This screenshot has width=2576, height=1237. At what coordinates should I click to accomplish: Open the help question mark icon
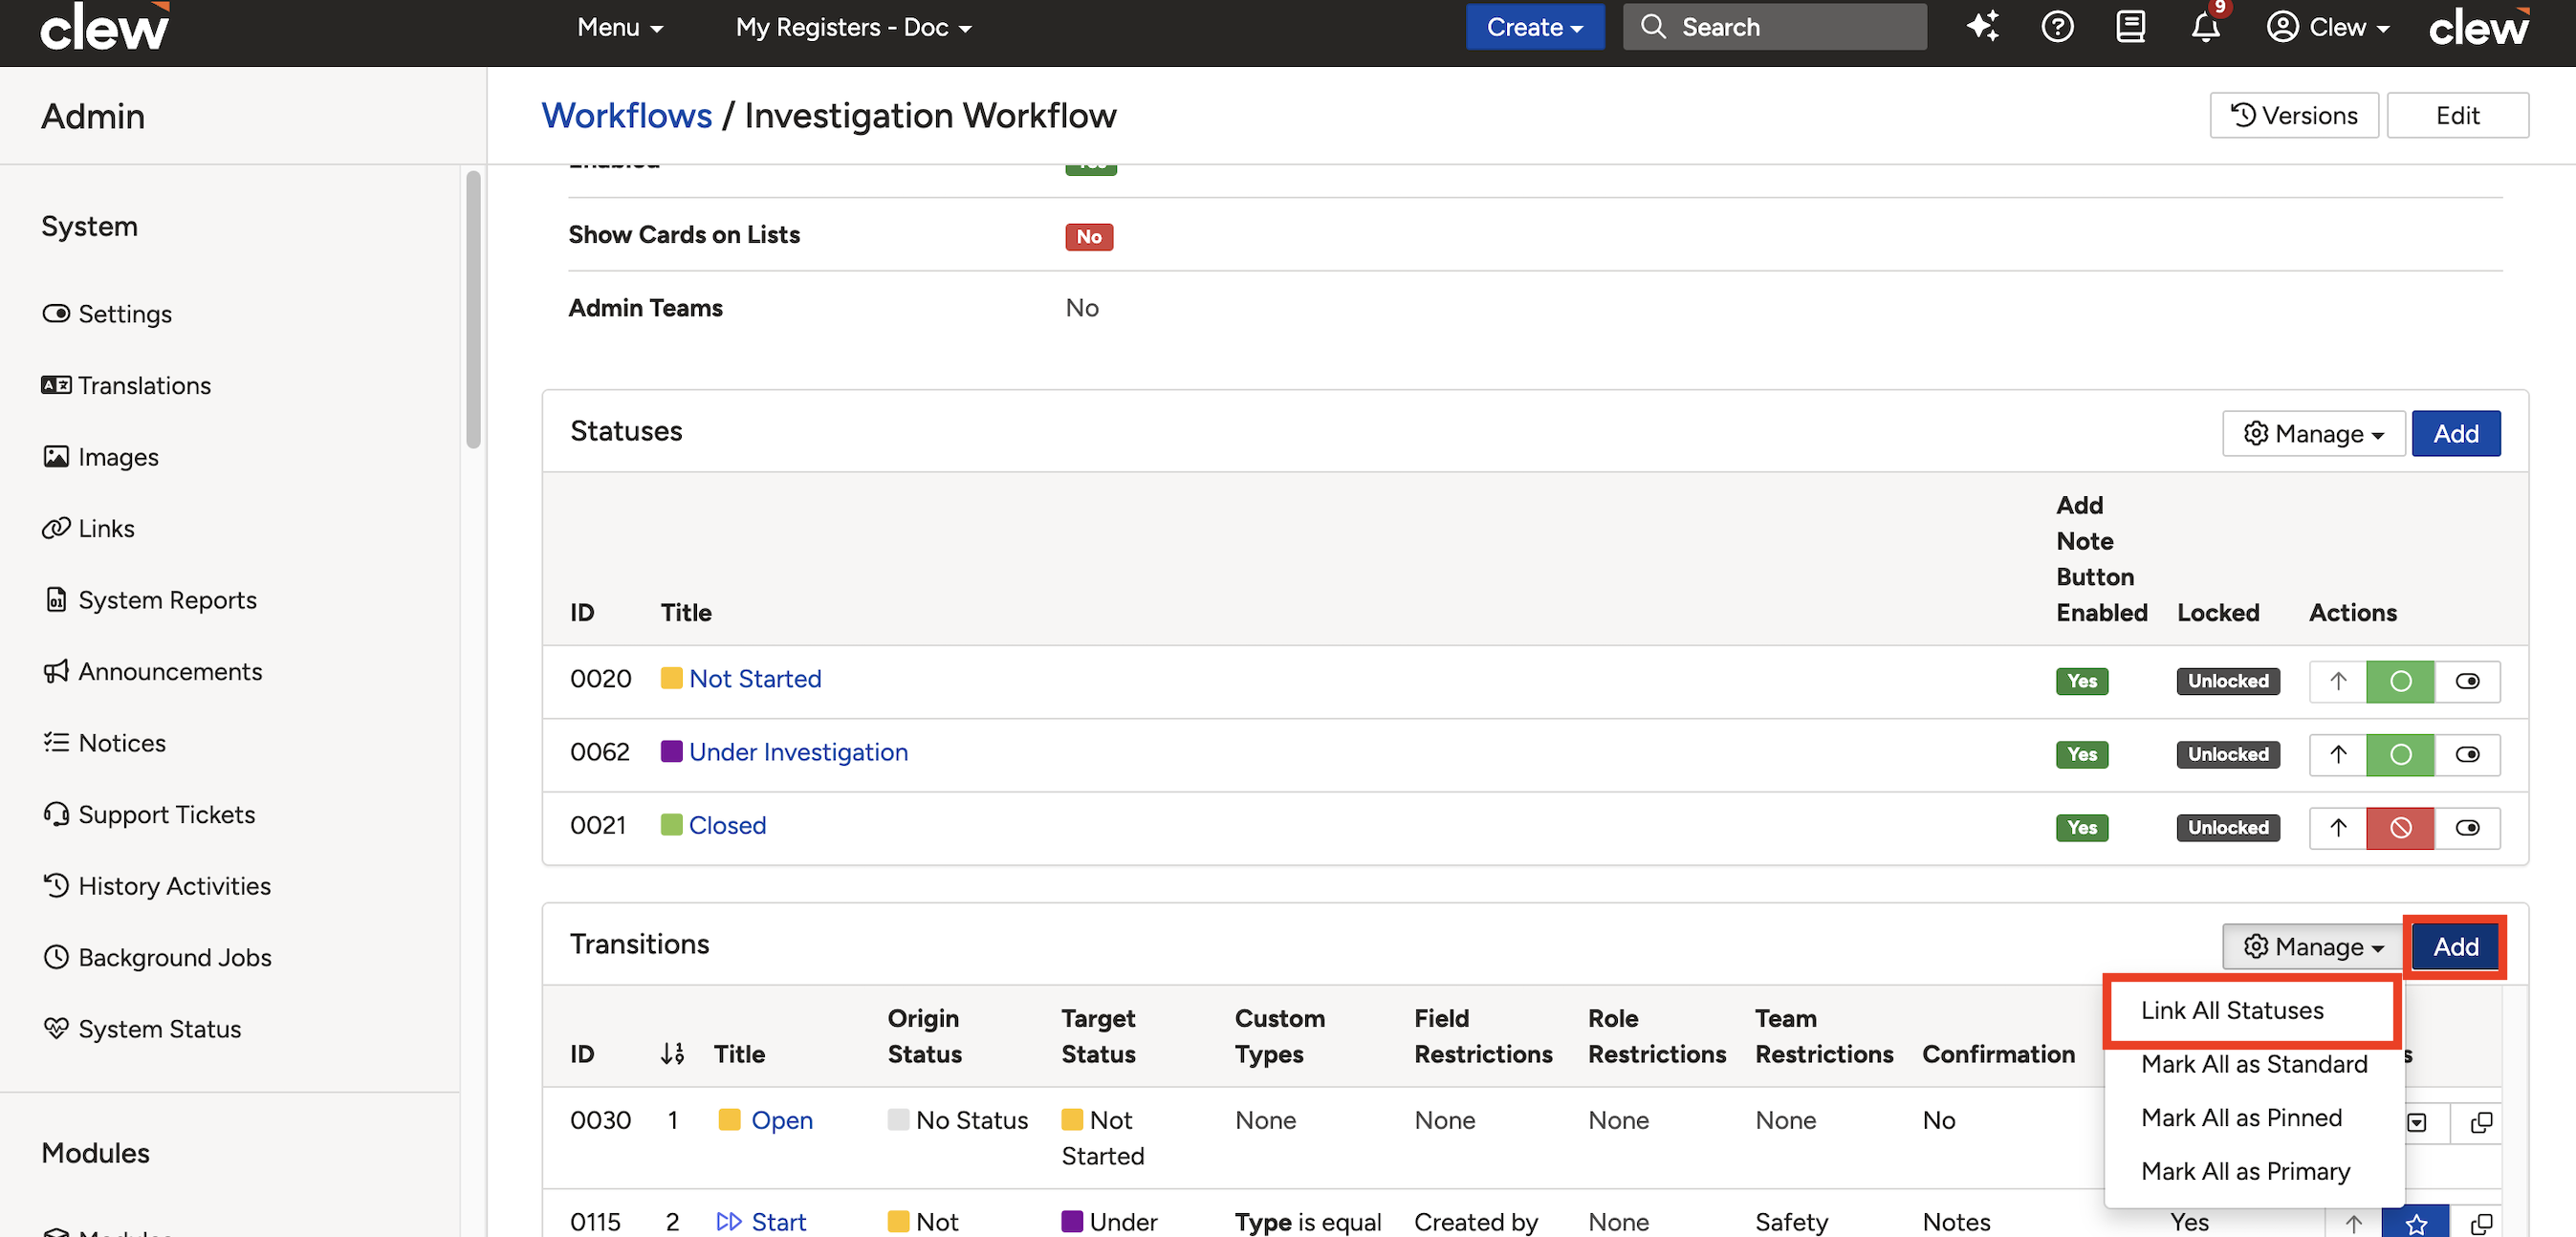click(x=2057, y=27)
